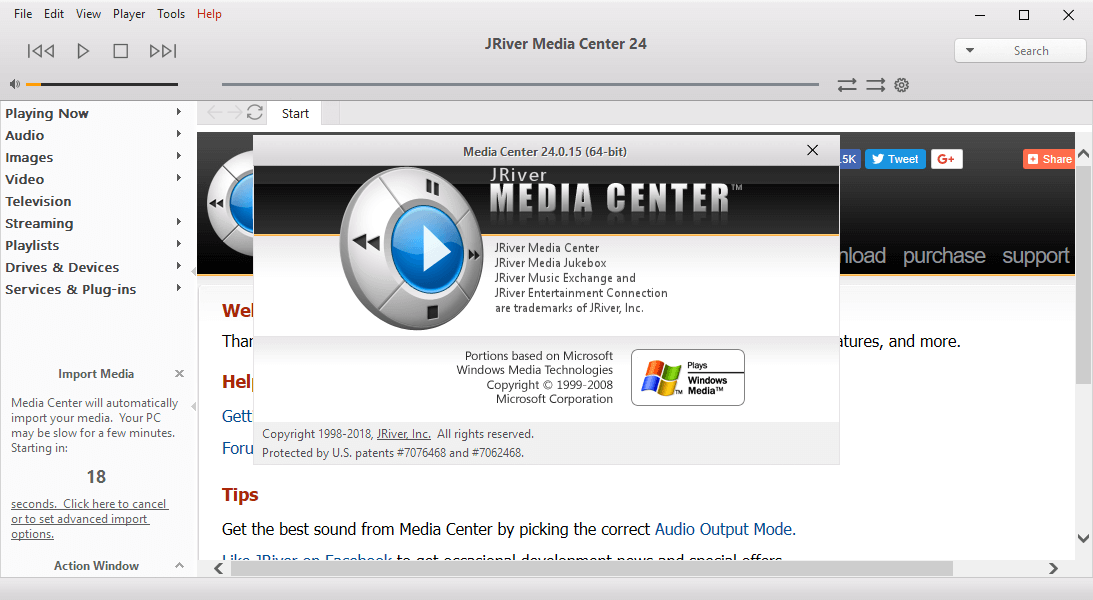Select the Start tab
Screen dimensions: 1093x600
click(295, 114)
